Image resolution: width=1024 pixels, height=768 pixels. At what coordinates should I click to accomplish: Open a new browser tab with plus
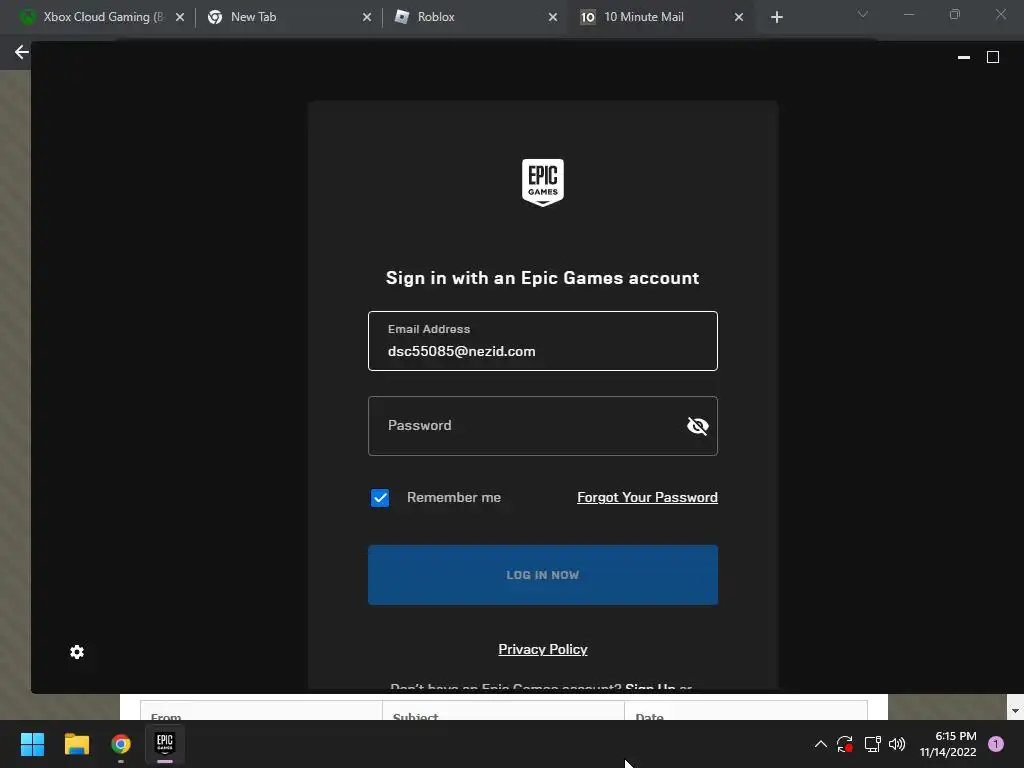point(776,17)
